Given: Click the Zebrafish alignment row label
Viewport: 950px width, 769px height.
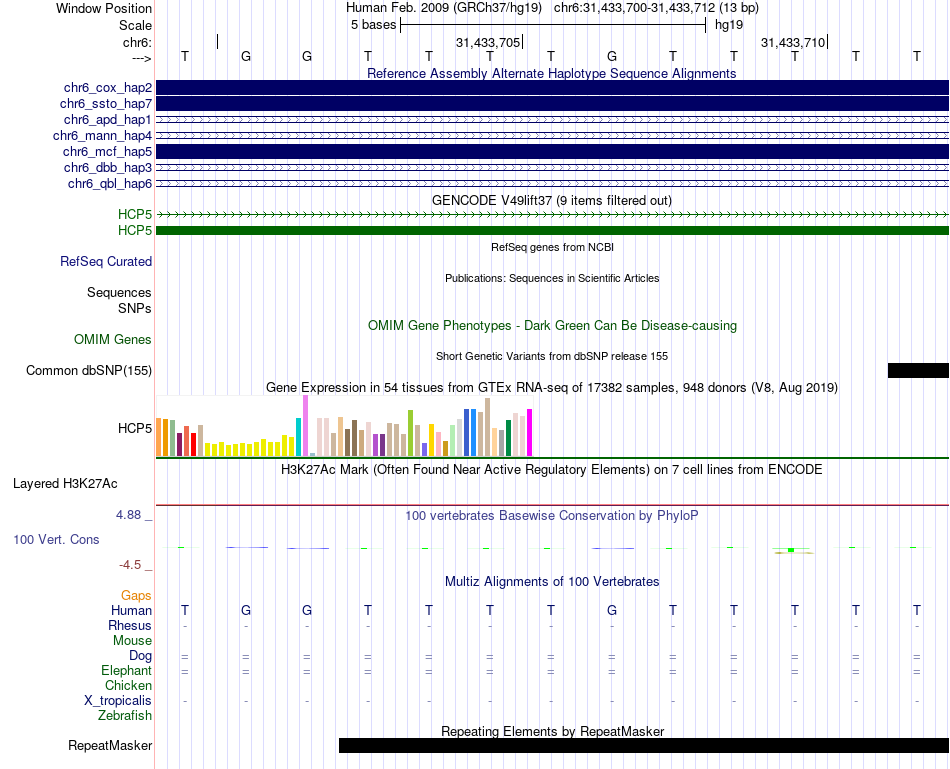Looking at the screenshot, I should (x=124, y=715).
